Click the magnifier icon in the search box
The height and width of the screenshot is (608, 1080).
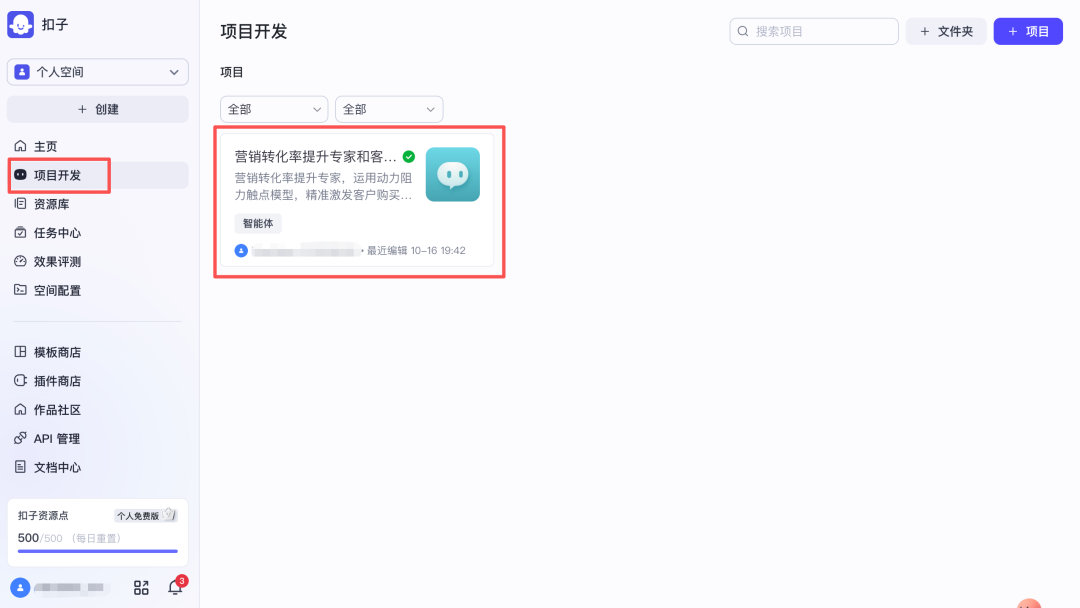[x=743, y=32]
